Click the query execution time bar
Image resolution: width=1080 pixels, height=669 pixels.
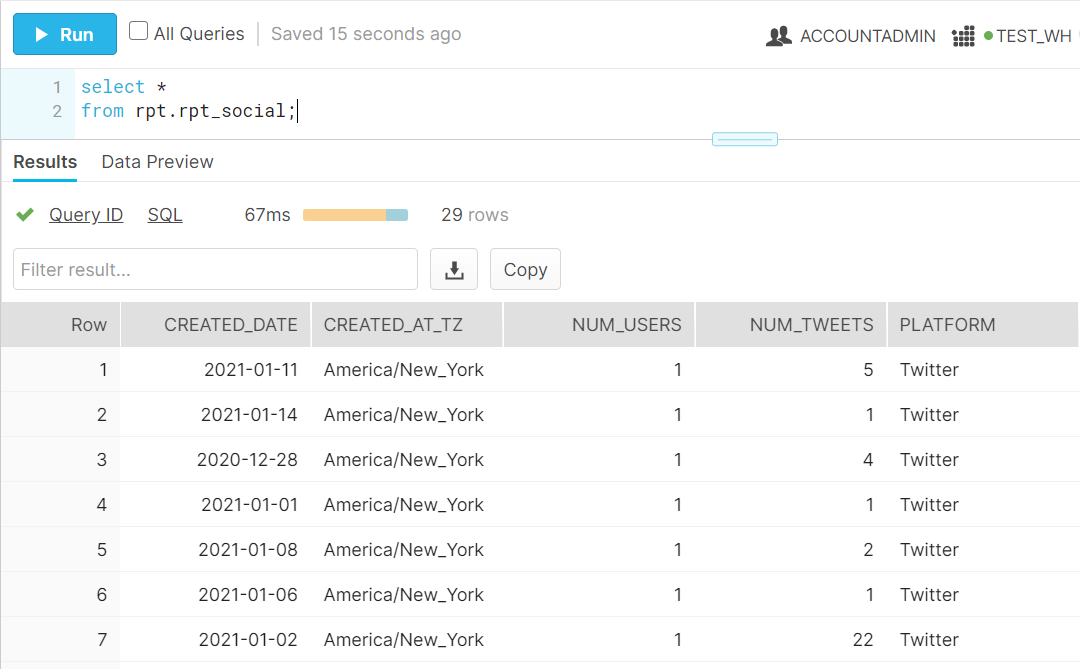tap(355, 215)
